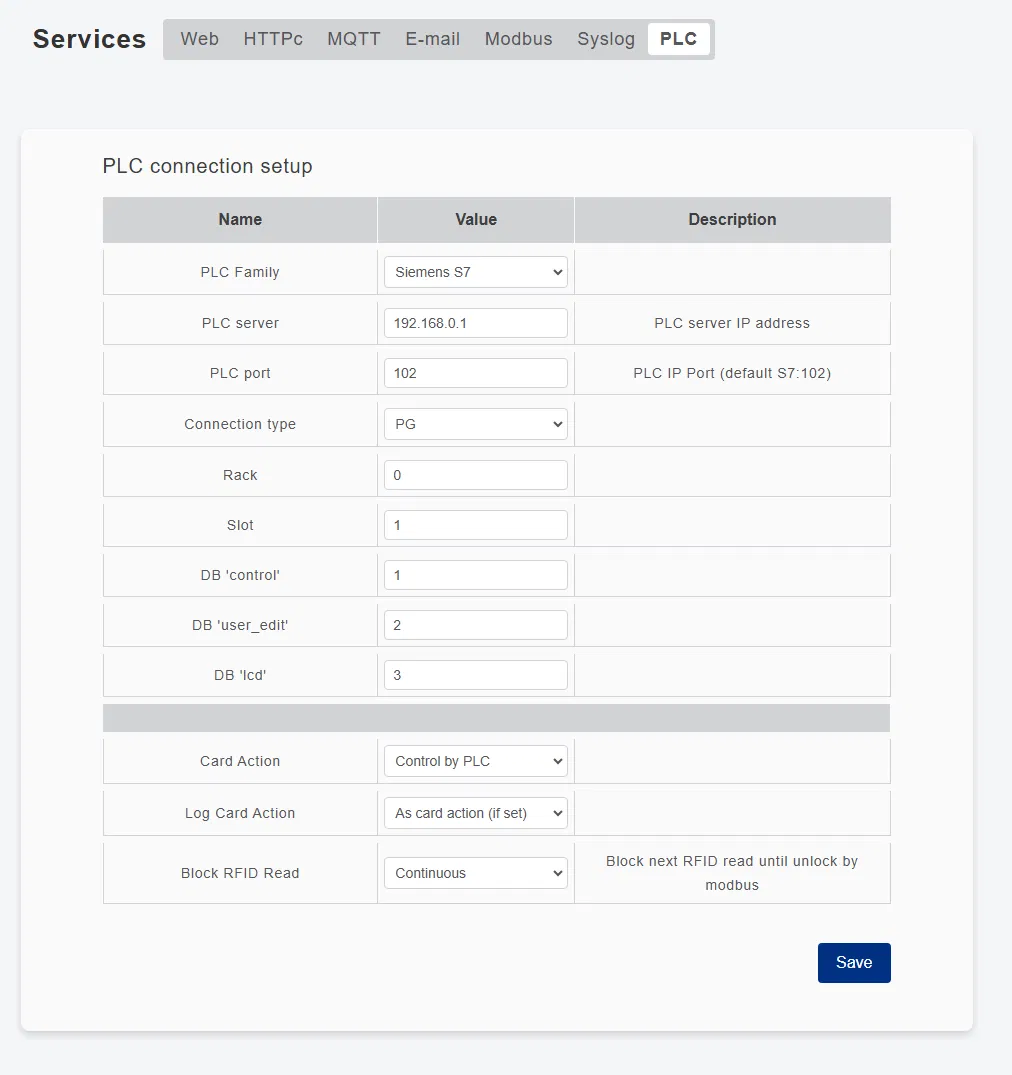Open the PLC Family dropdown

click(476, 272)
